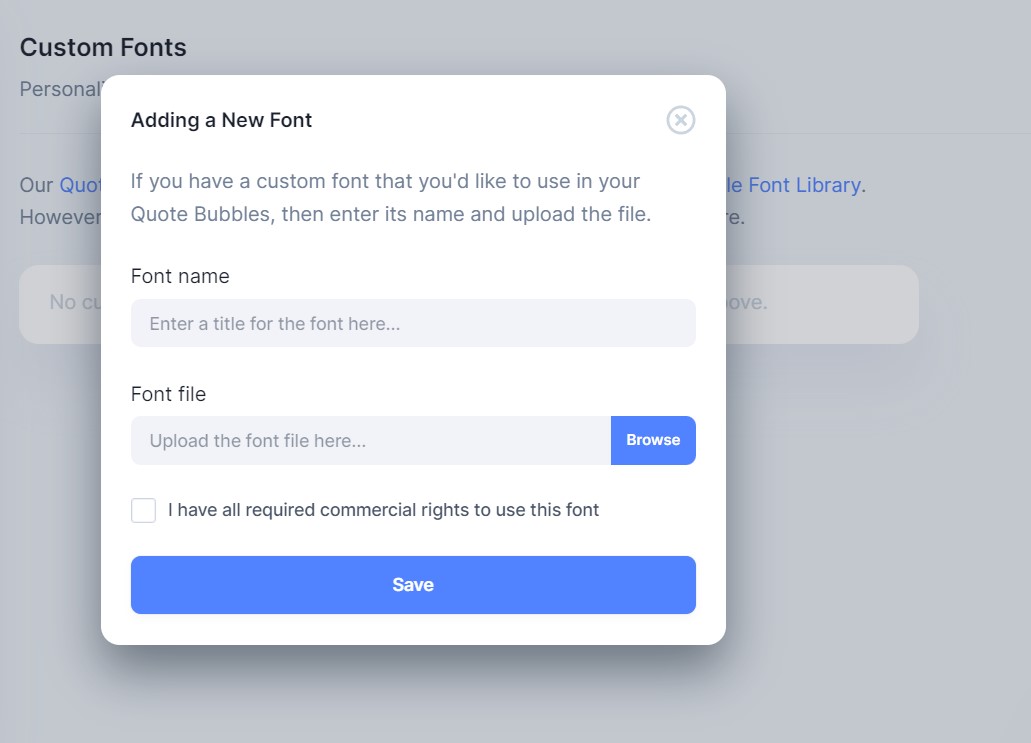Close the Adding a New Font dialog
Image resolution: width=1031 pixels, height=743 pixels.
pyautogui.click(x=681, y=120)
